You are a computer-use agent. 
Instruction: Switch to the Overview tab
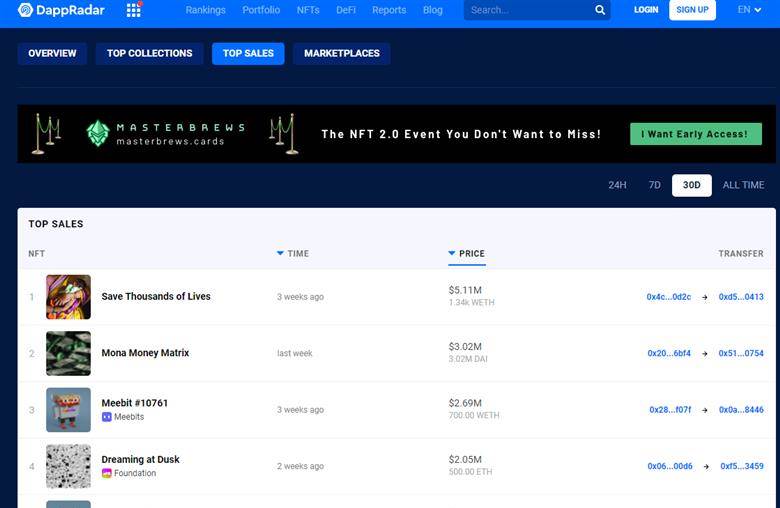coord(52,54)
